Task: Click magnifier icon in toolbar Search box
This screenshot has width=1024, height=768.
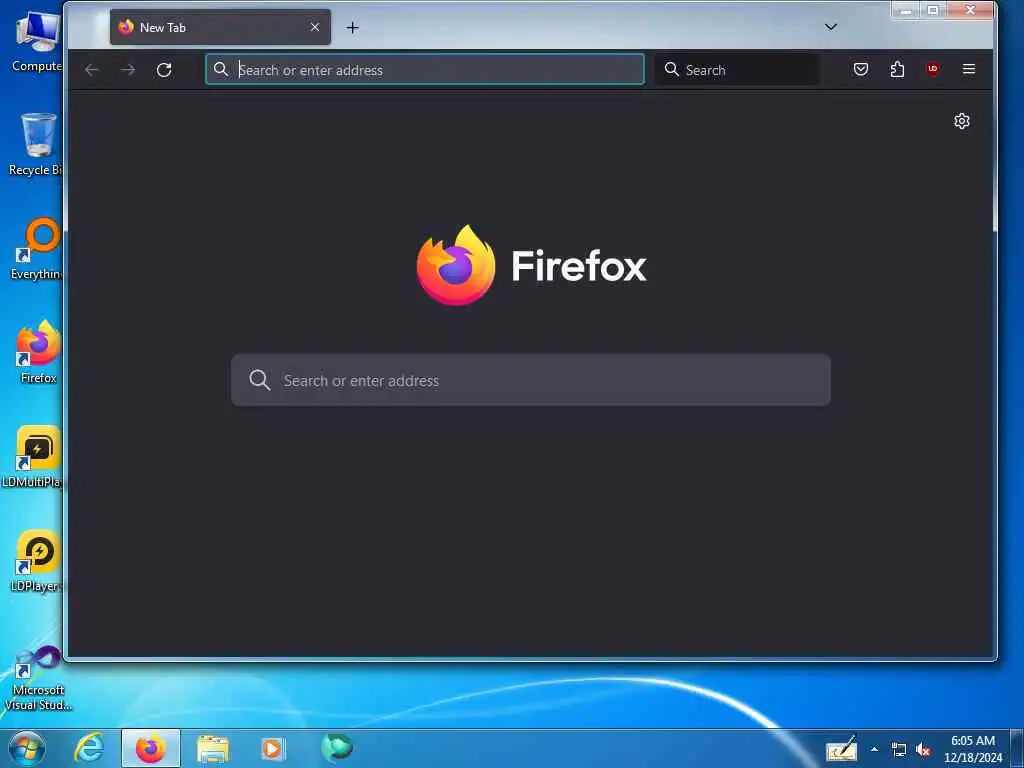Action: coord(671,69)
